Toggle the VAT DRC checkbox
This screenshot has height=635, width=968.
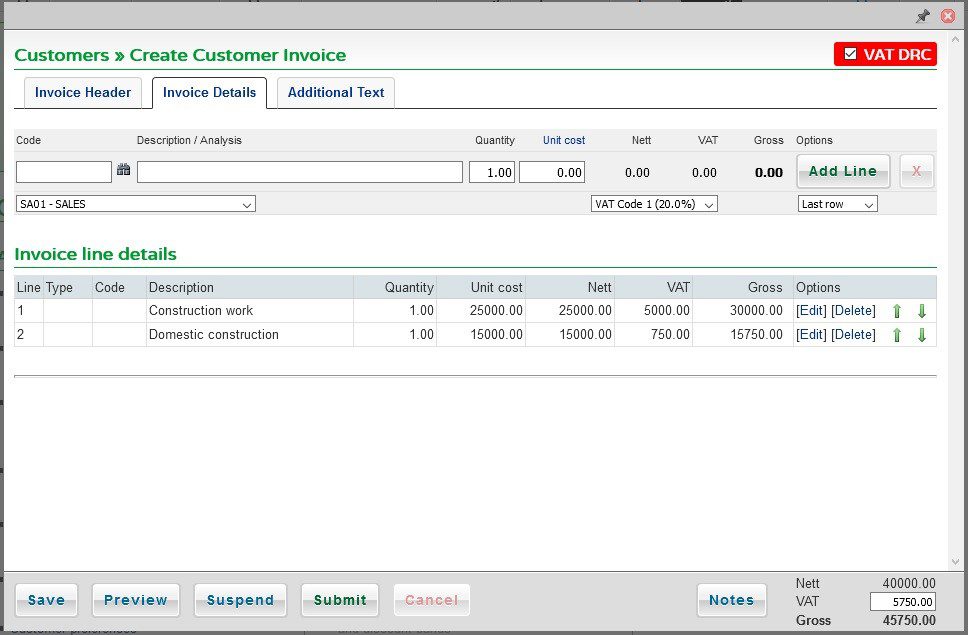[852, 55]
